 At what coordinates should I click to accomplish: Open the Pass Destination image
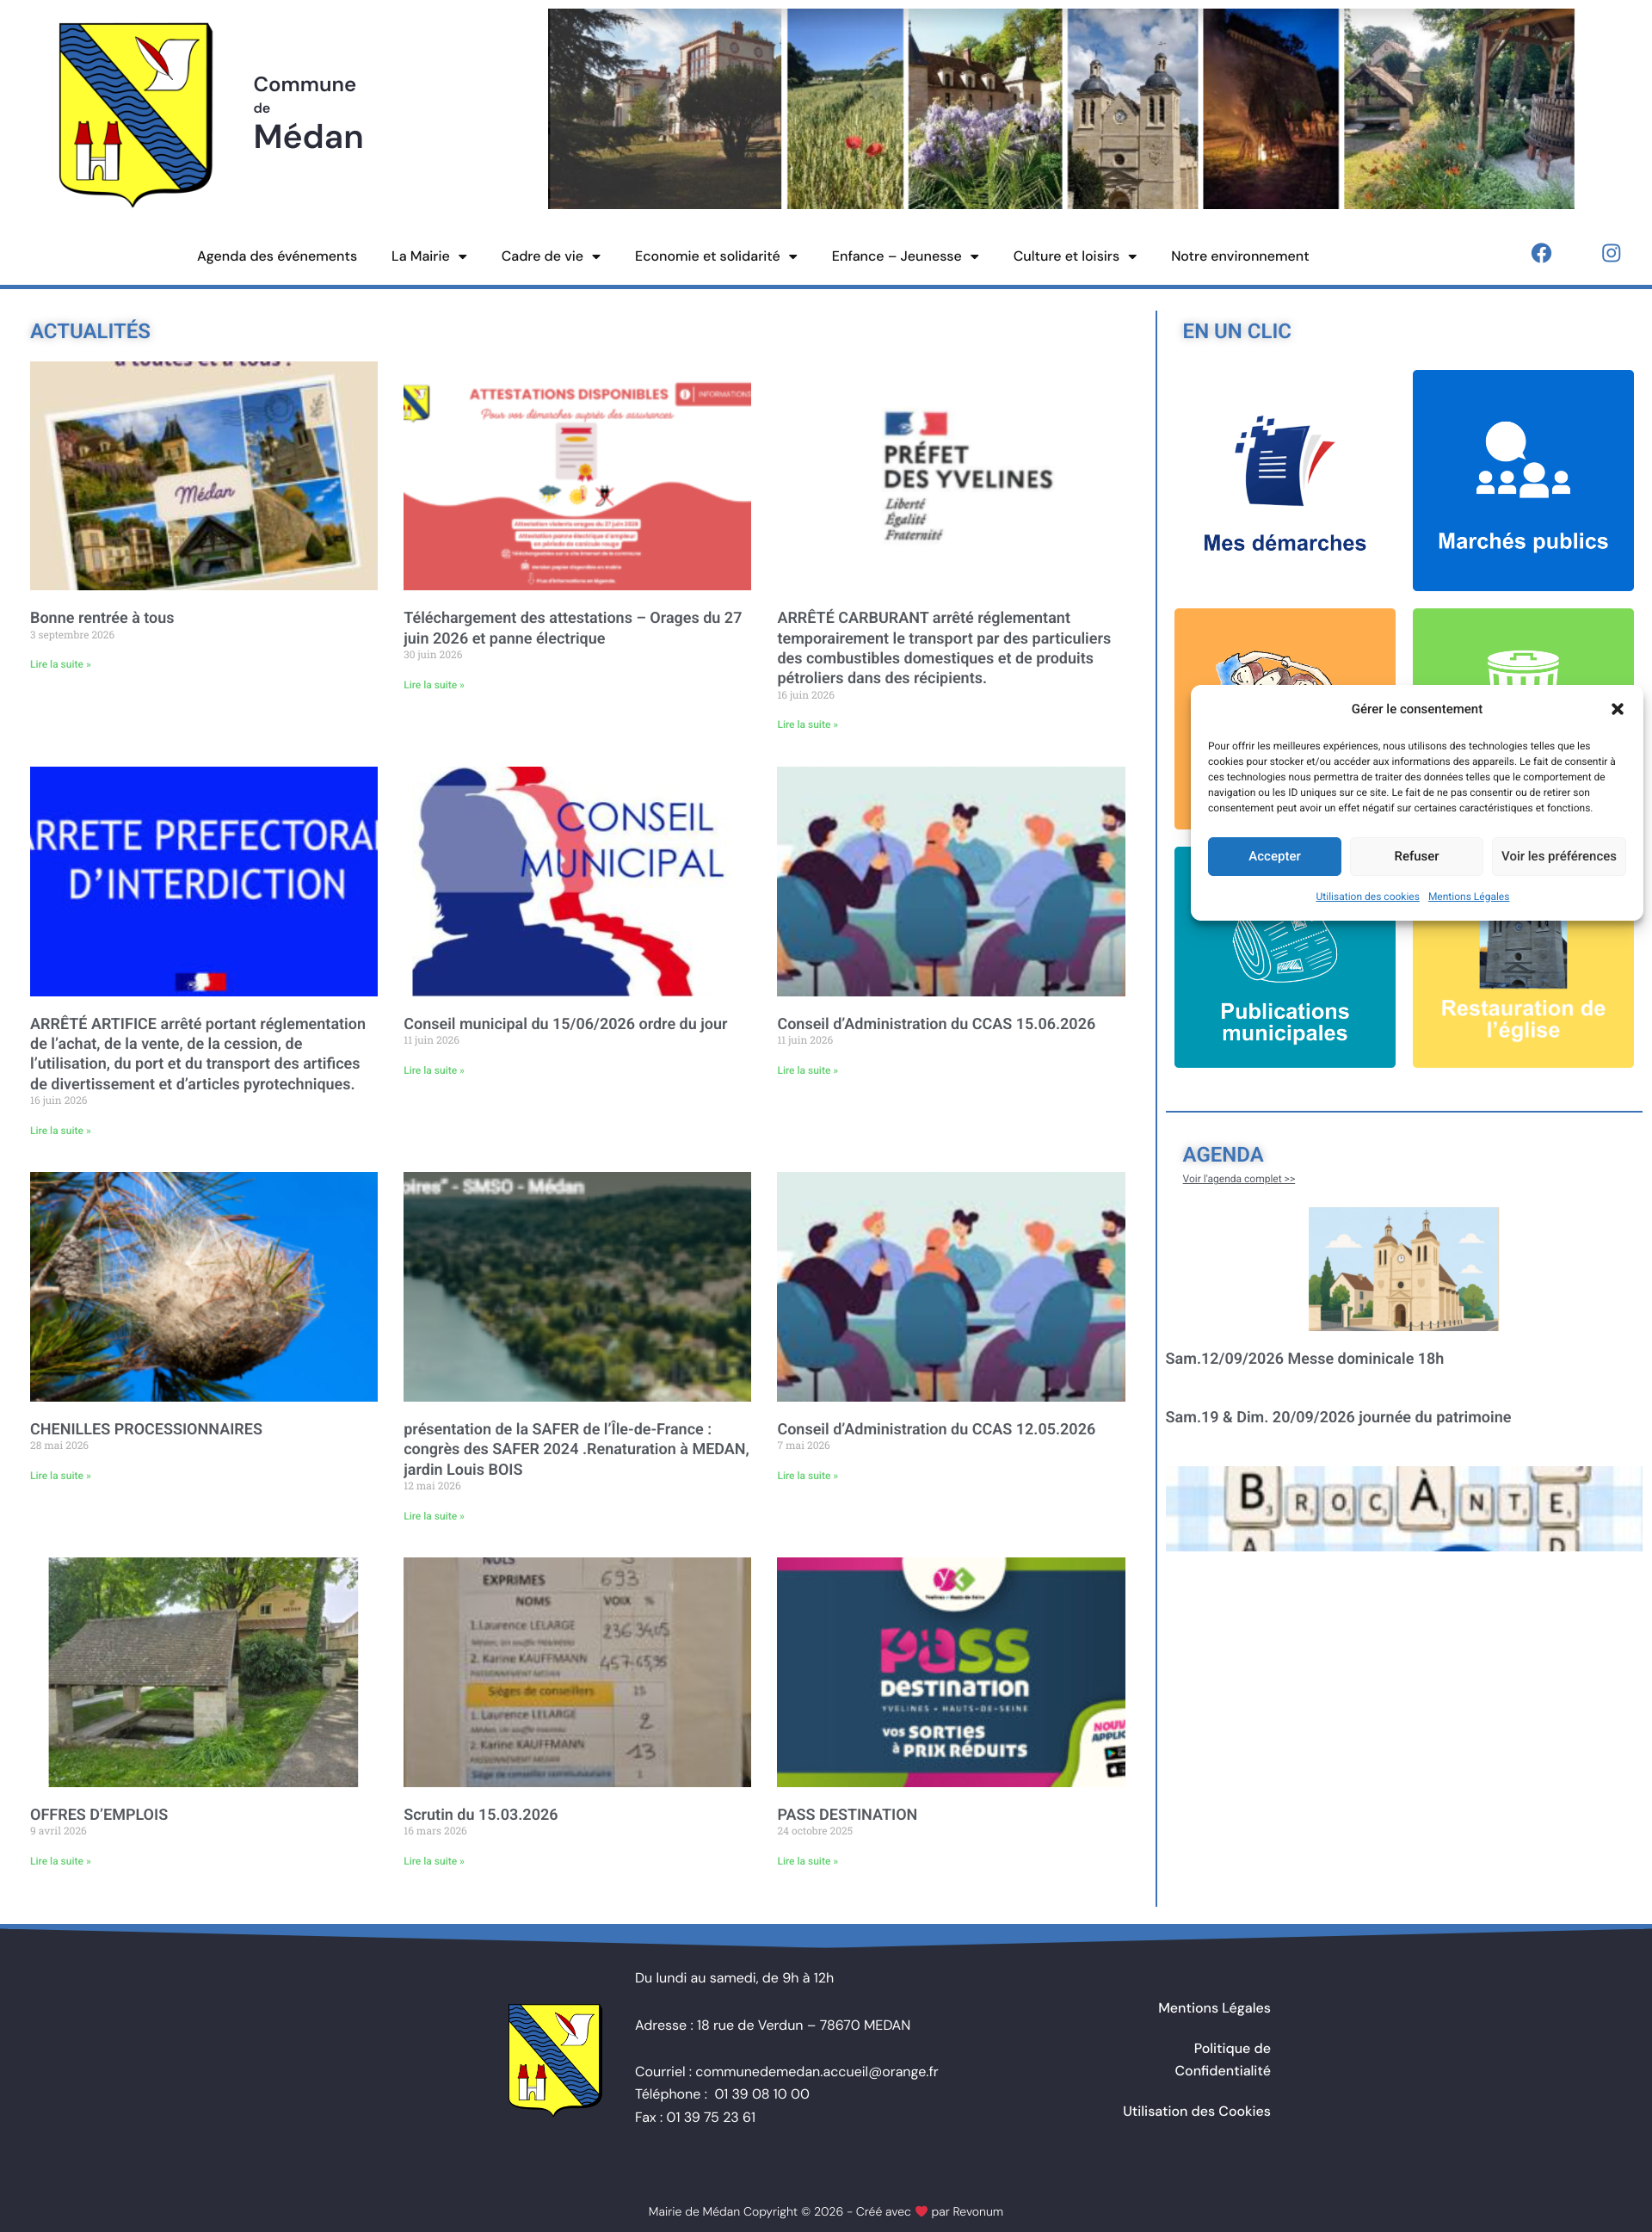pos(950,1672)
